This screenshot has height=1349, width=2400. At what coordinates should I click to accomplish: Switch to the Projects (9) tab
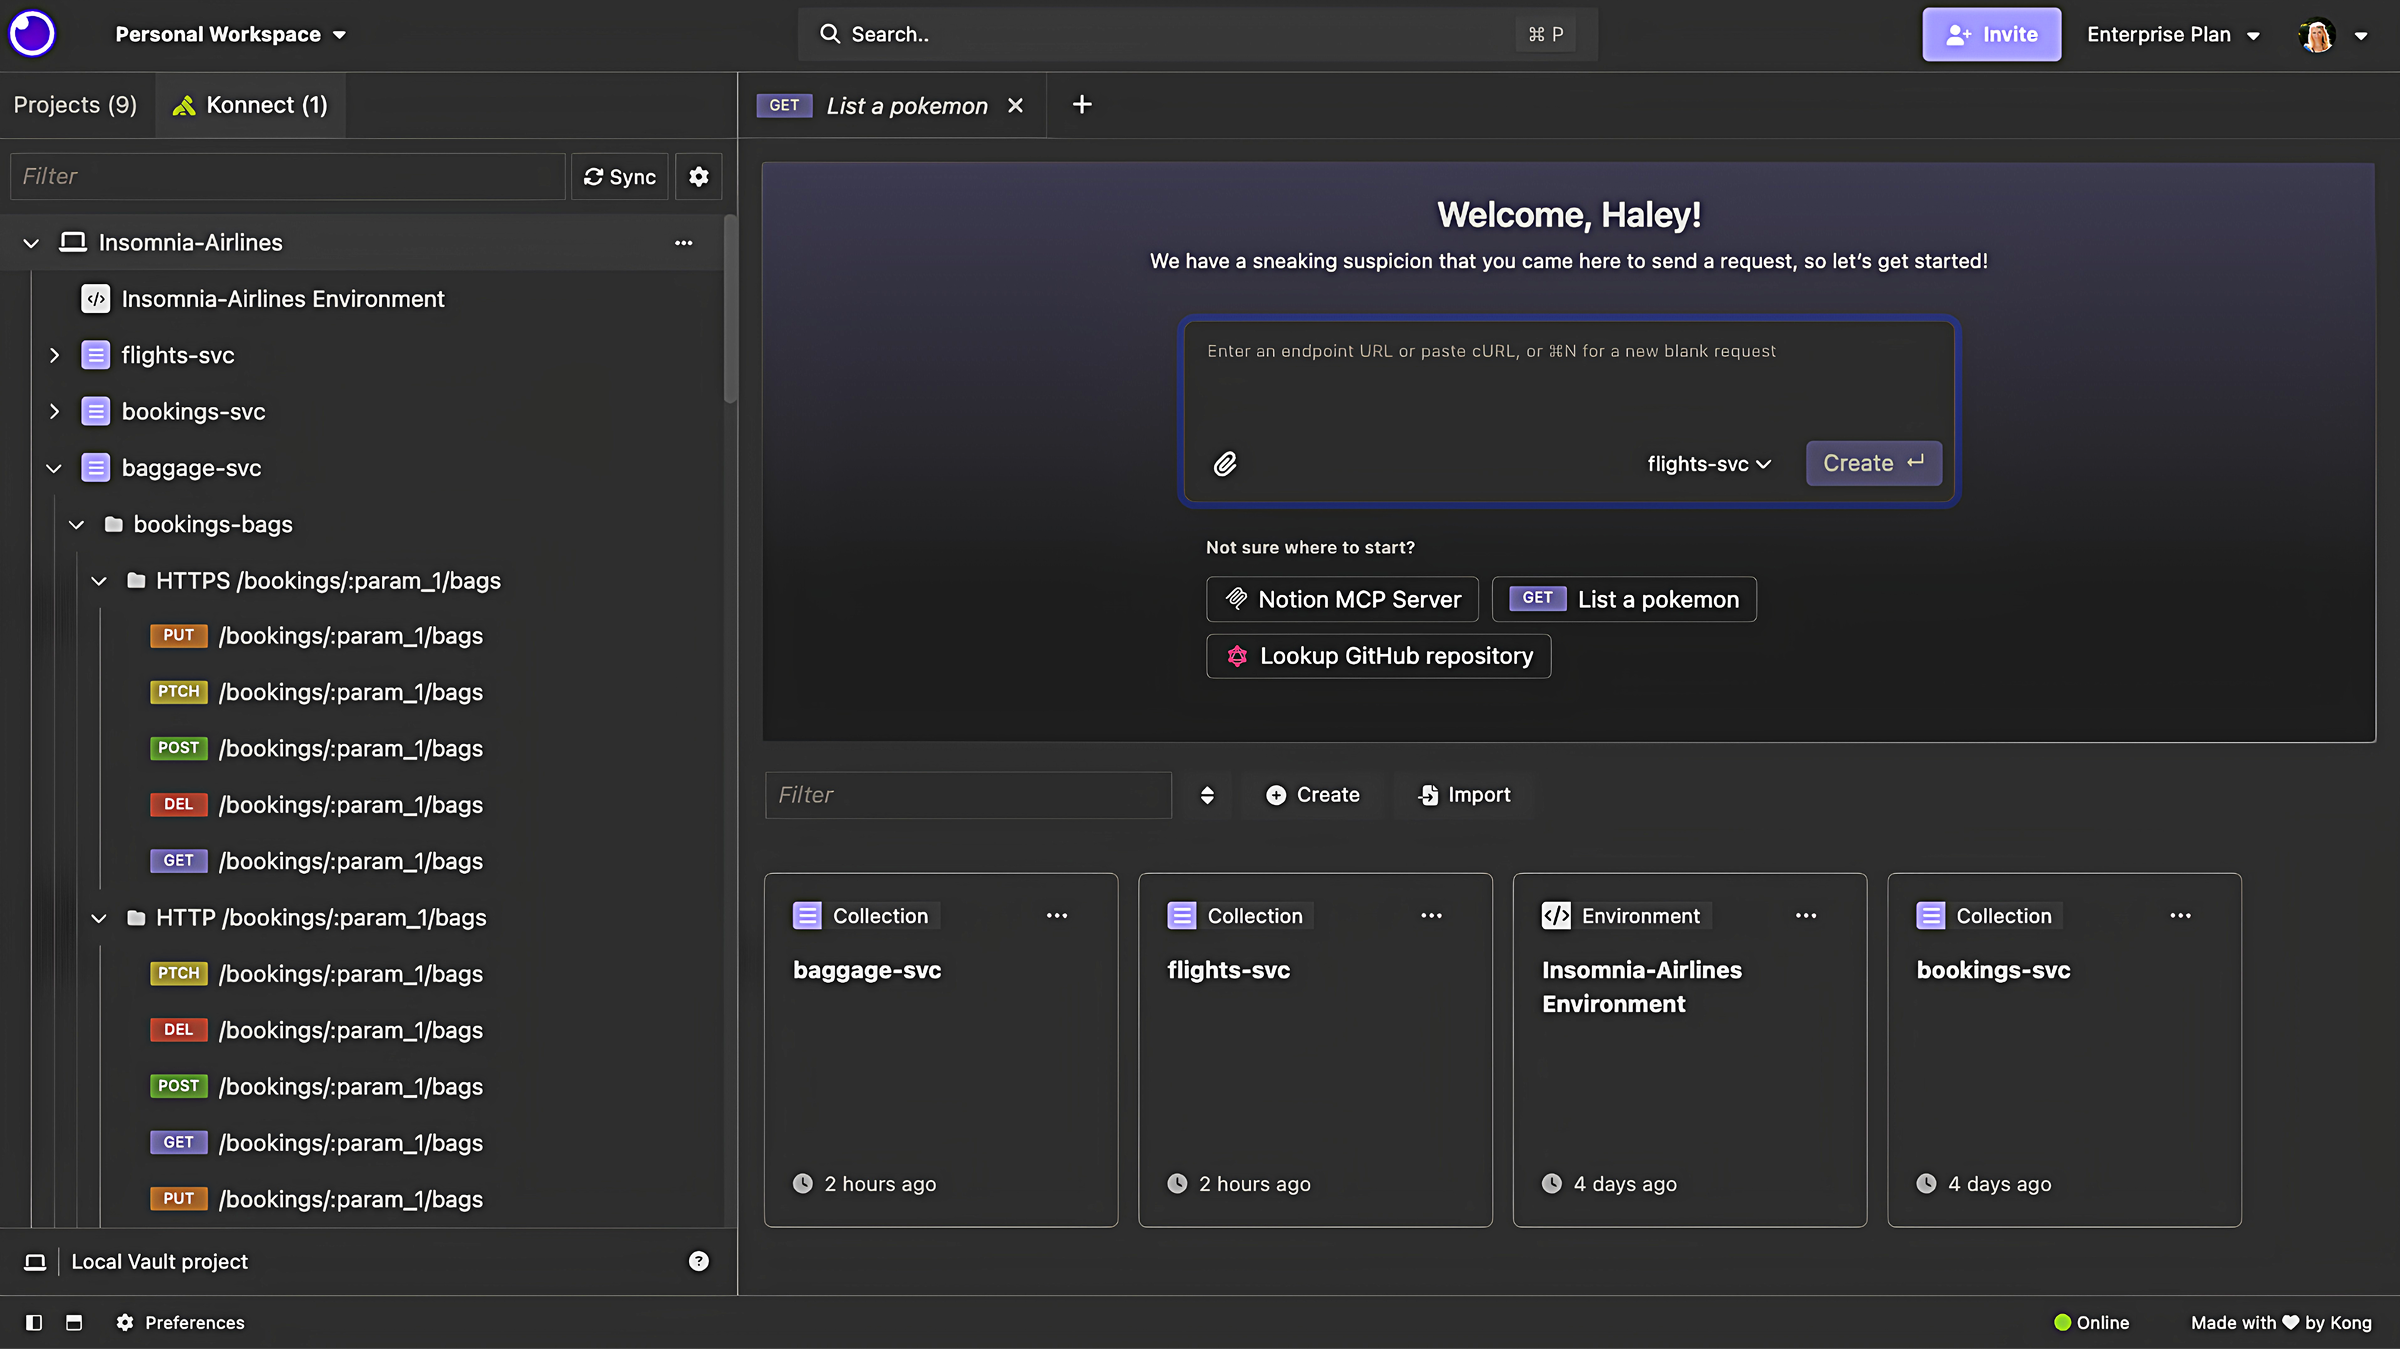(75, 105)
